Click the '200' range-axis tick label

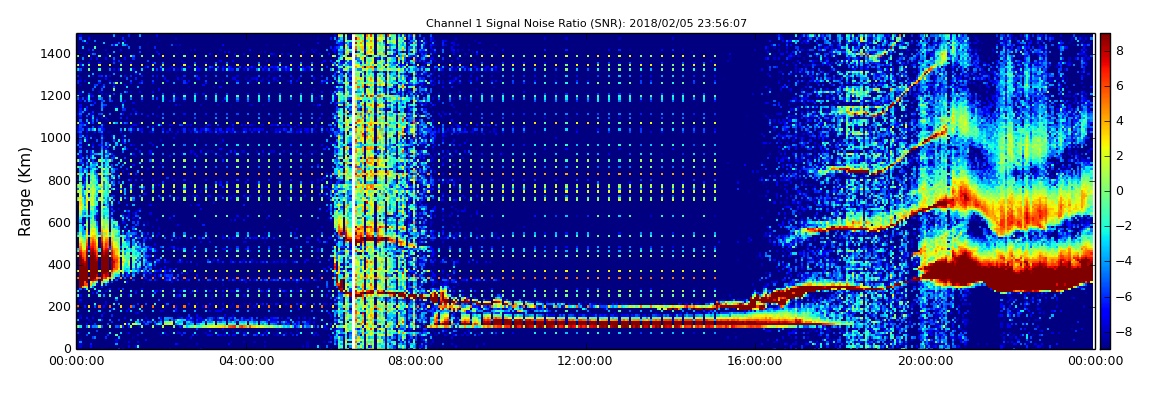[60, 307]
